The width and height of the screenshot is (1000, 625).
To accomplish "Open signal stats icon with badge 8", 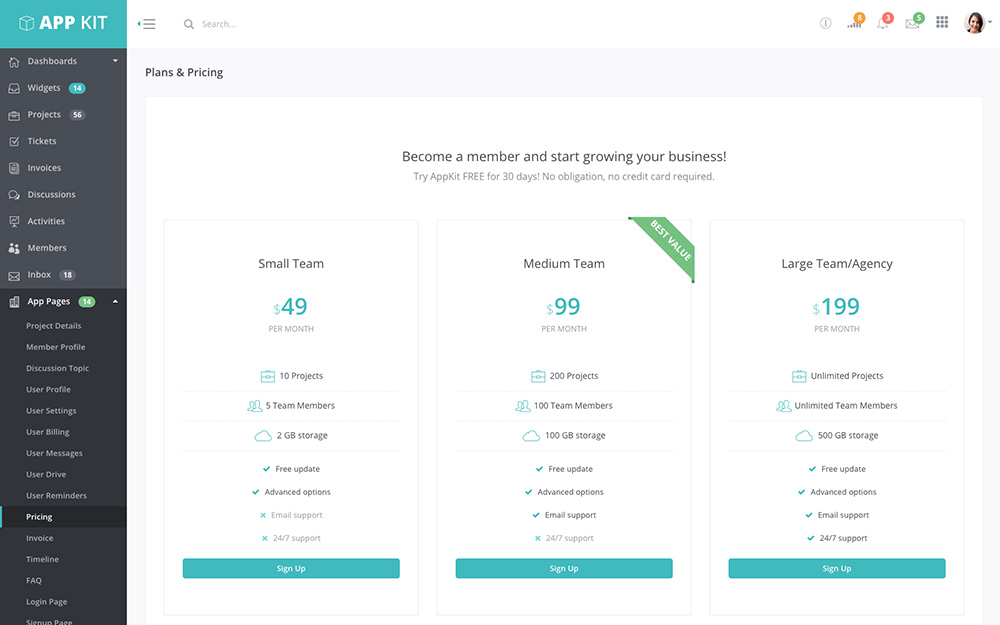I will coord(855,22).
